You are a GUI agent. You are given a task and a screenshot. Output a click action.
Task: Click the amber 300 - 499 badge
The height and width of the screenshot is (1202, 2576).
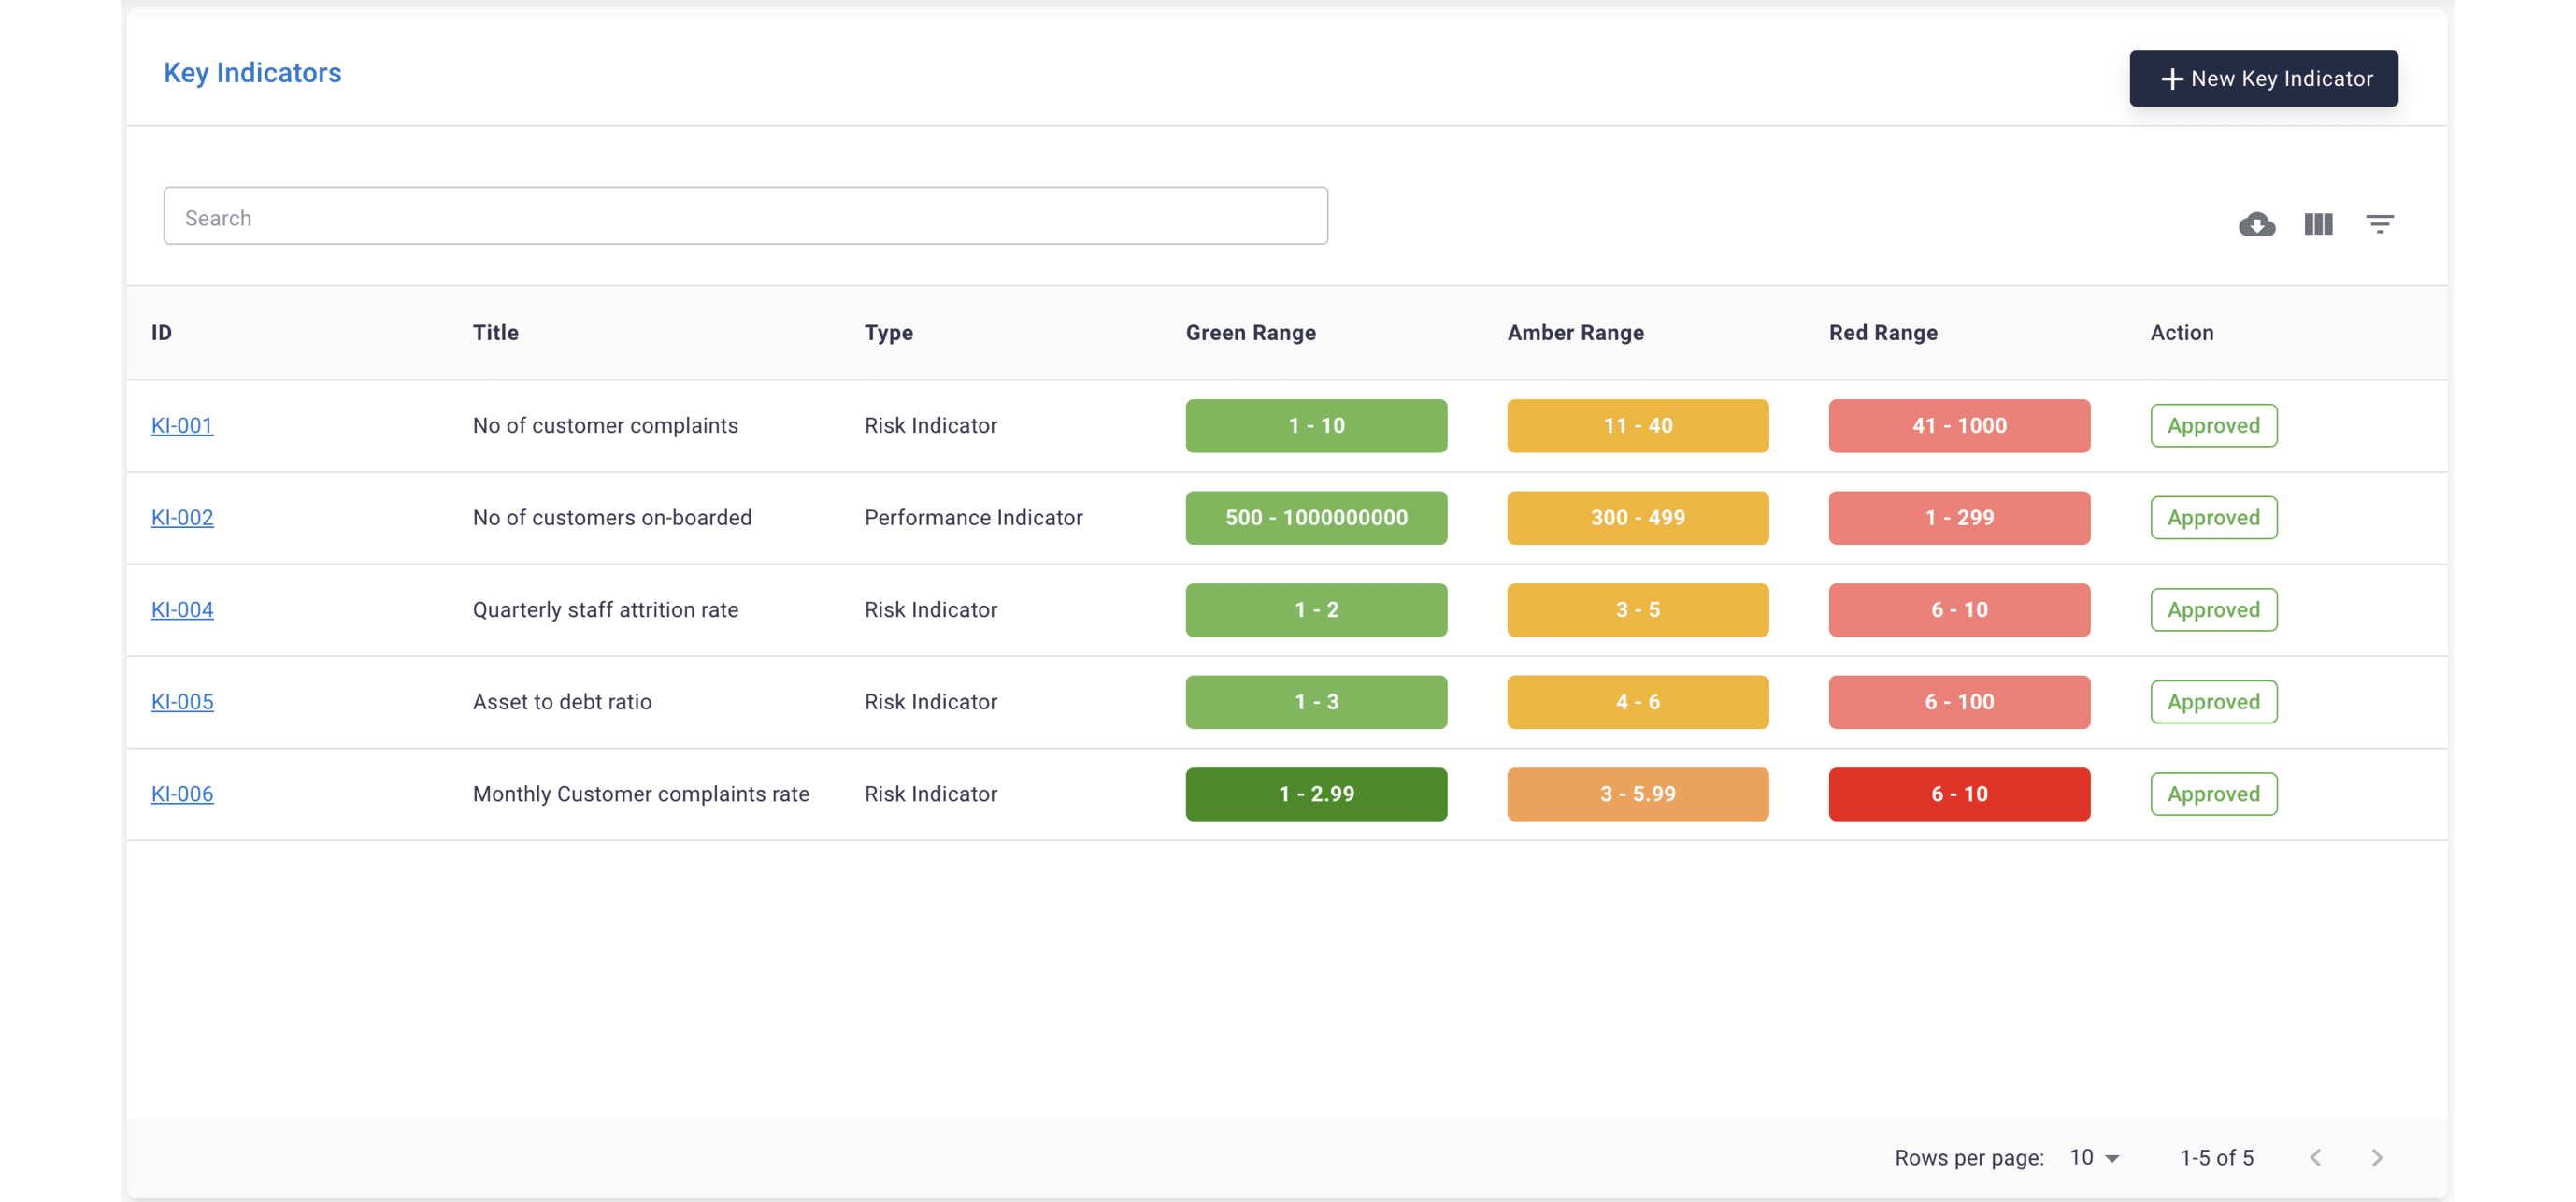(1637, 518)
